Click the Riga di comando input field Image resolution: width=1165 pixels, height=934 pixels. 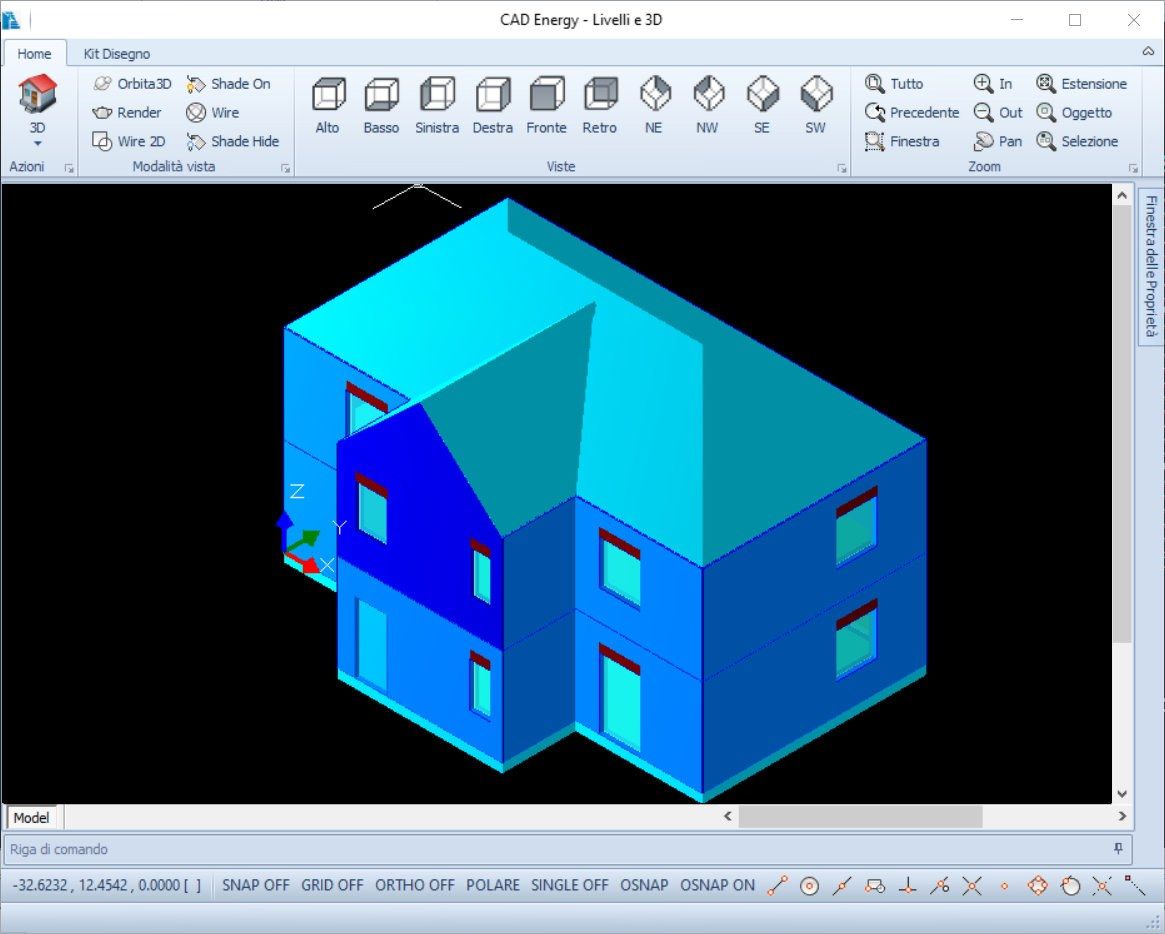[550, 850]
